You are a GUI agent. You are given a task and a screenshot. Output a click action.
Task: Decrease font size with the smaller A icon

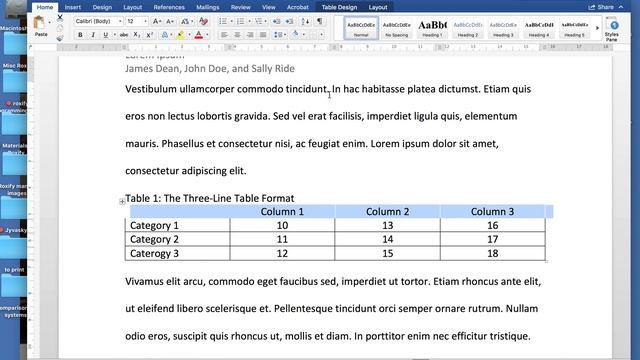point(170,21)
